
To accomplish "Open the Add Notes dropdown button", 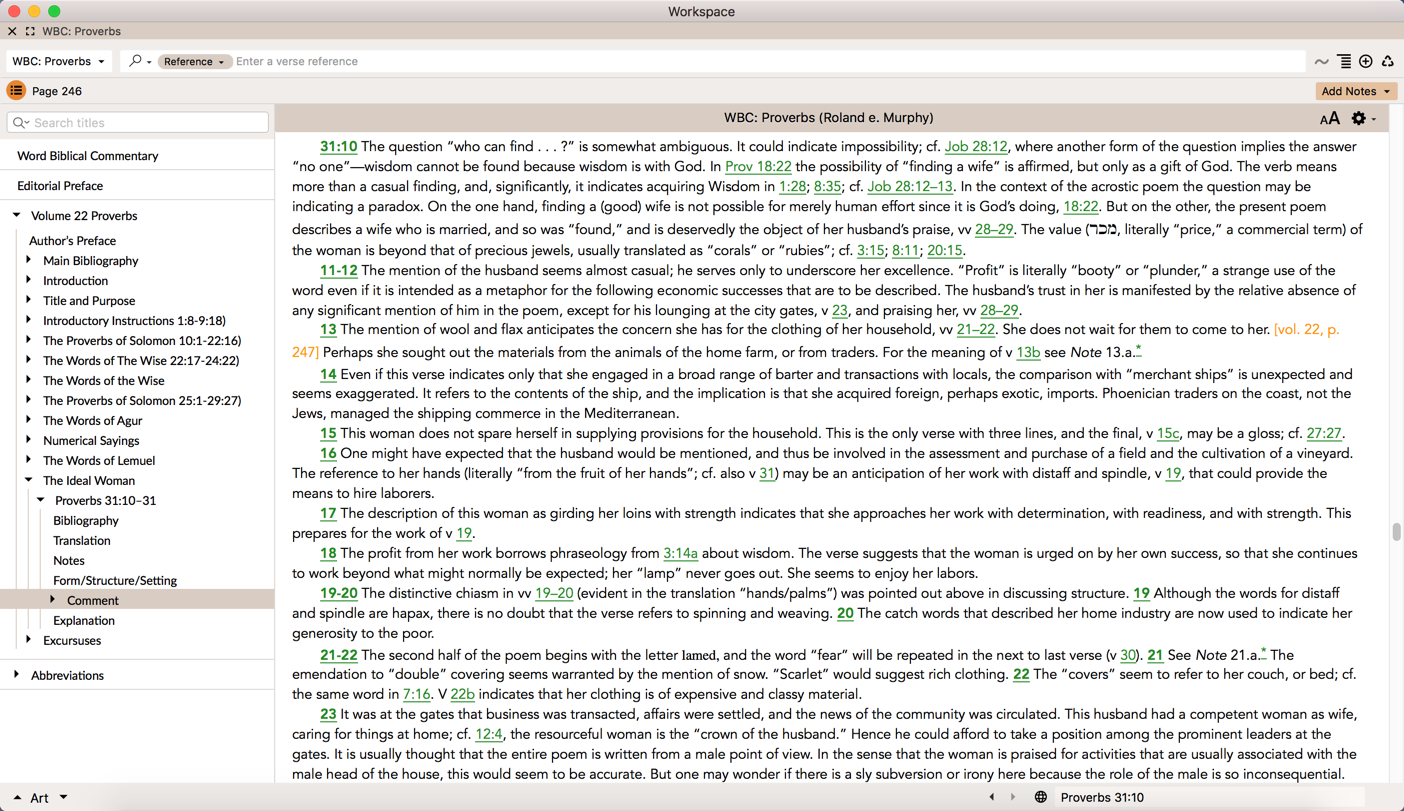I will [x=1355, y=91].
